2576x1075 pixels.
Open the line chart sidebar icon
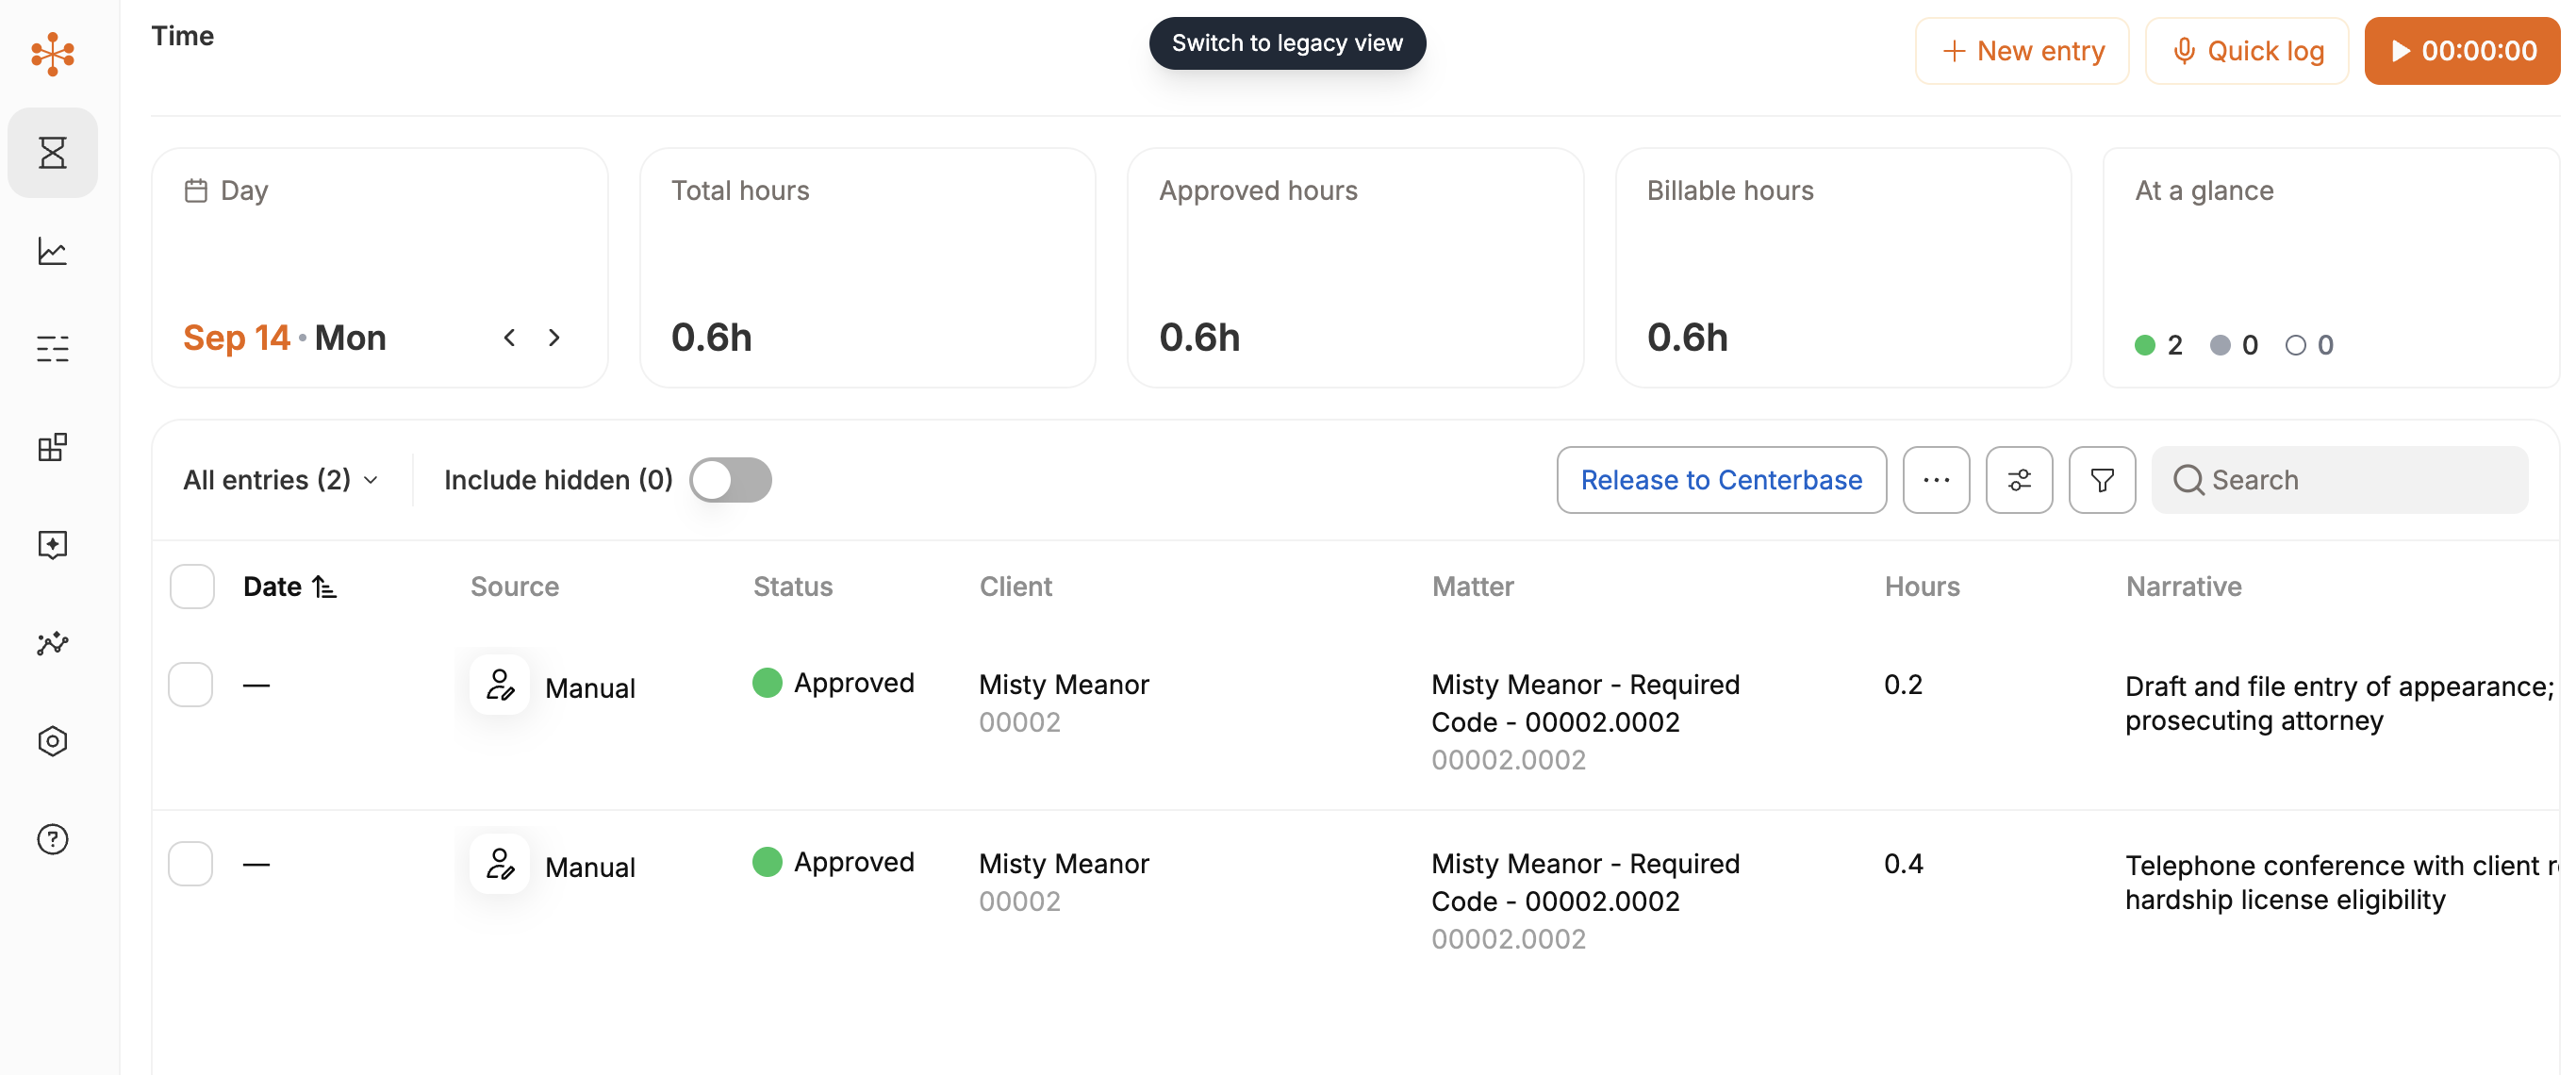pyautogui.click(x=52, y=251)
